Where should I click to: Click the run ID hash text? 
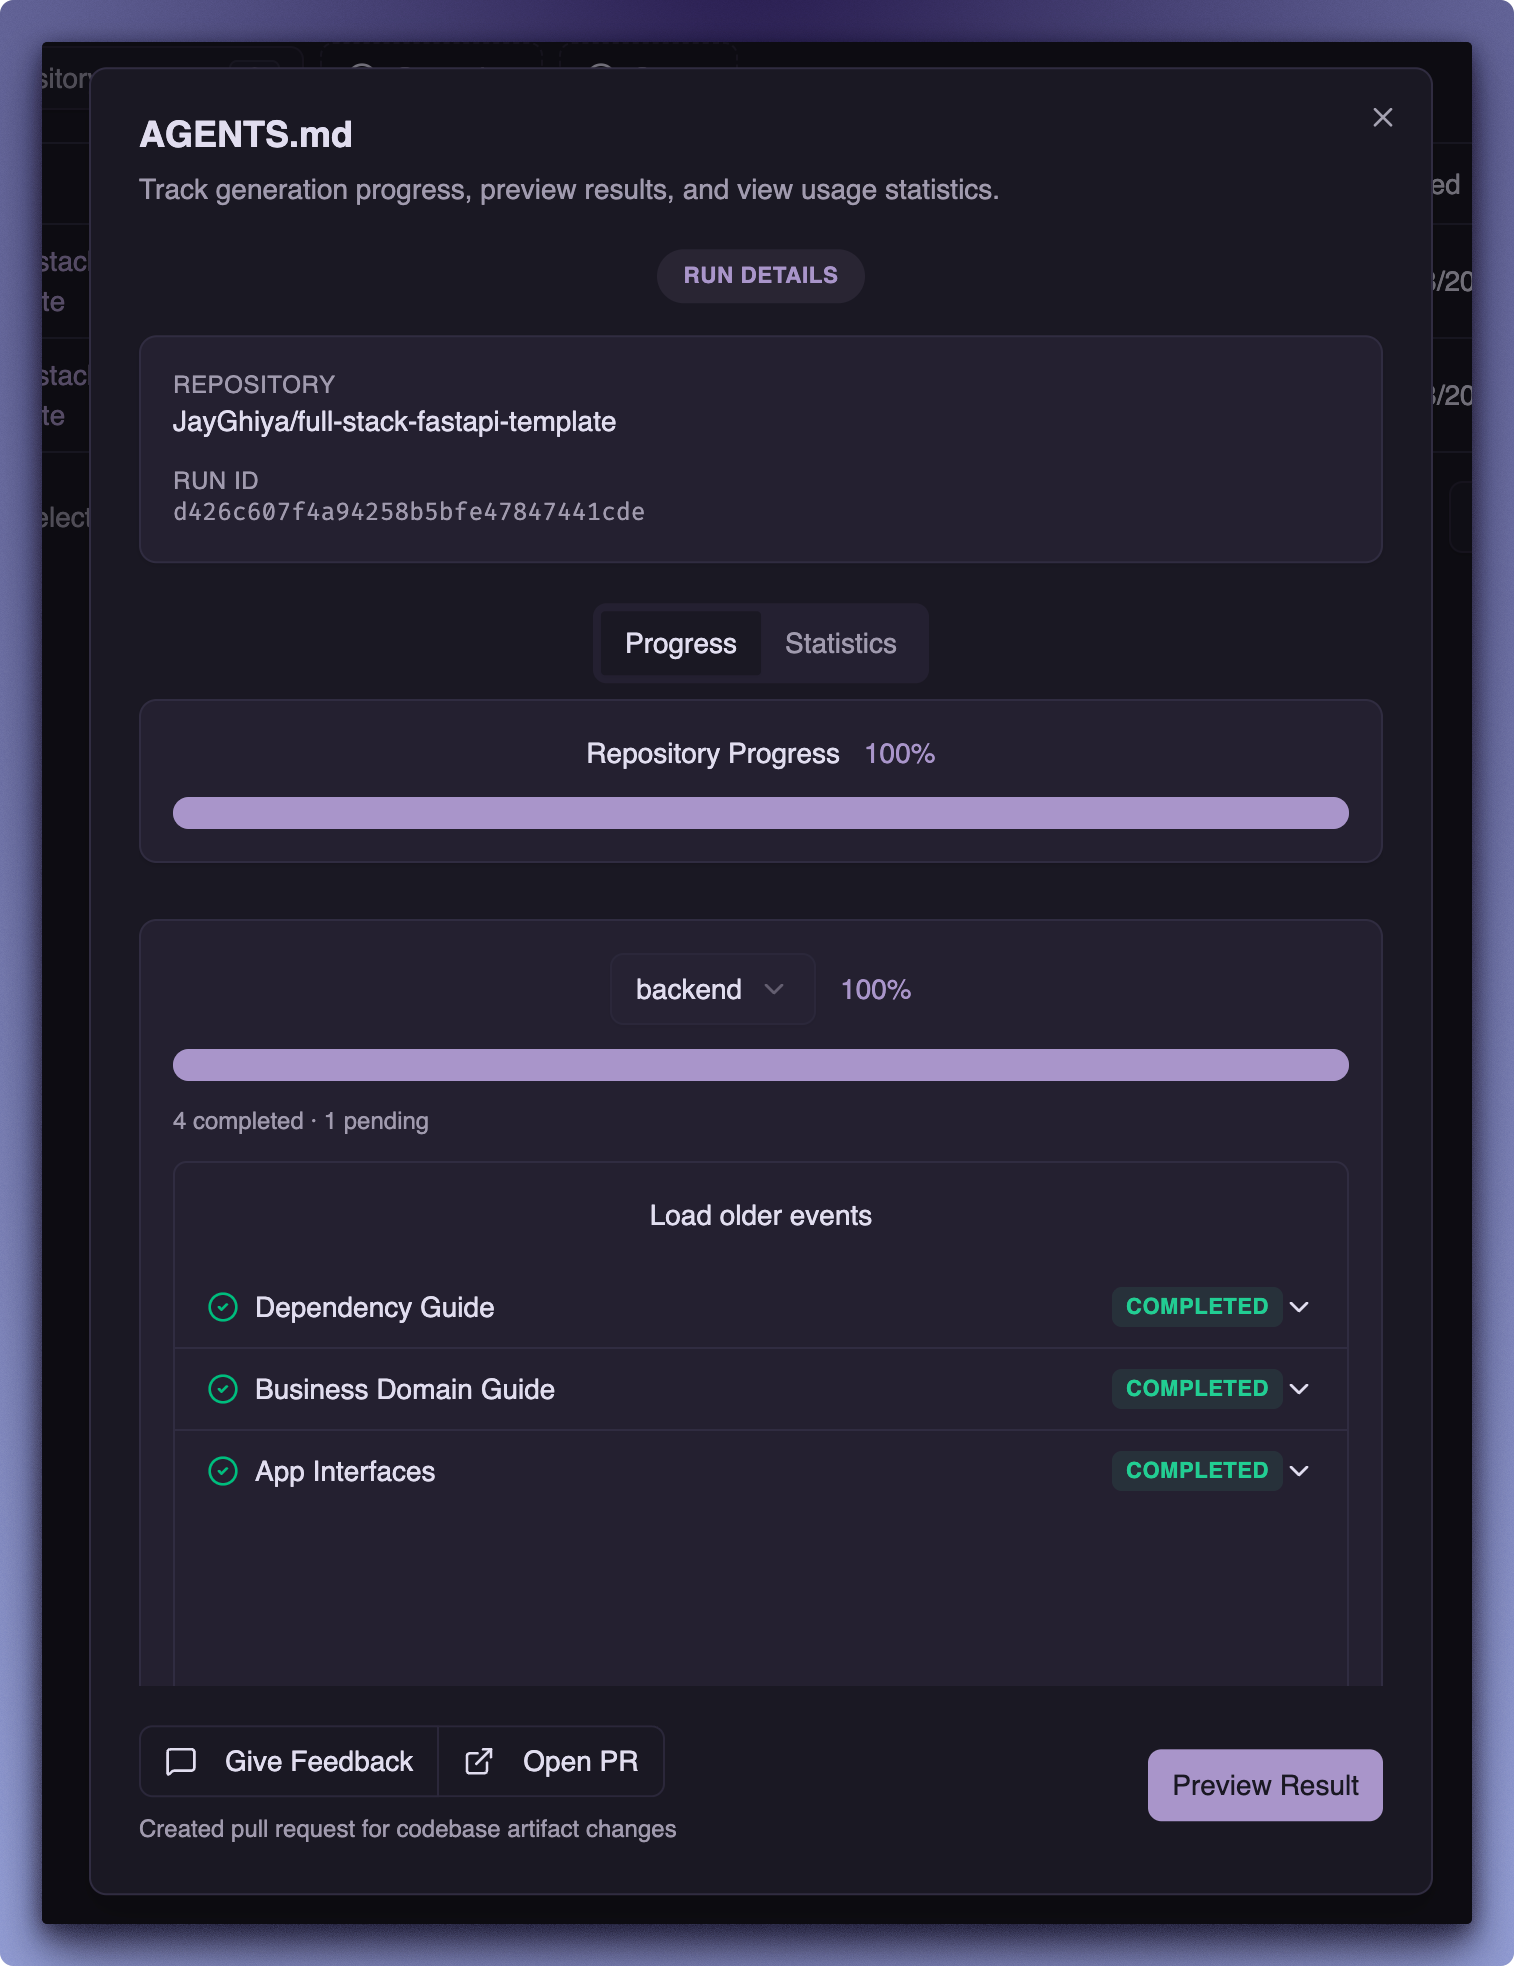[408, 512]
